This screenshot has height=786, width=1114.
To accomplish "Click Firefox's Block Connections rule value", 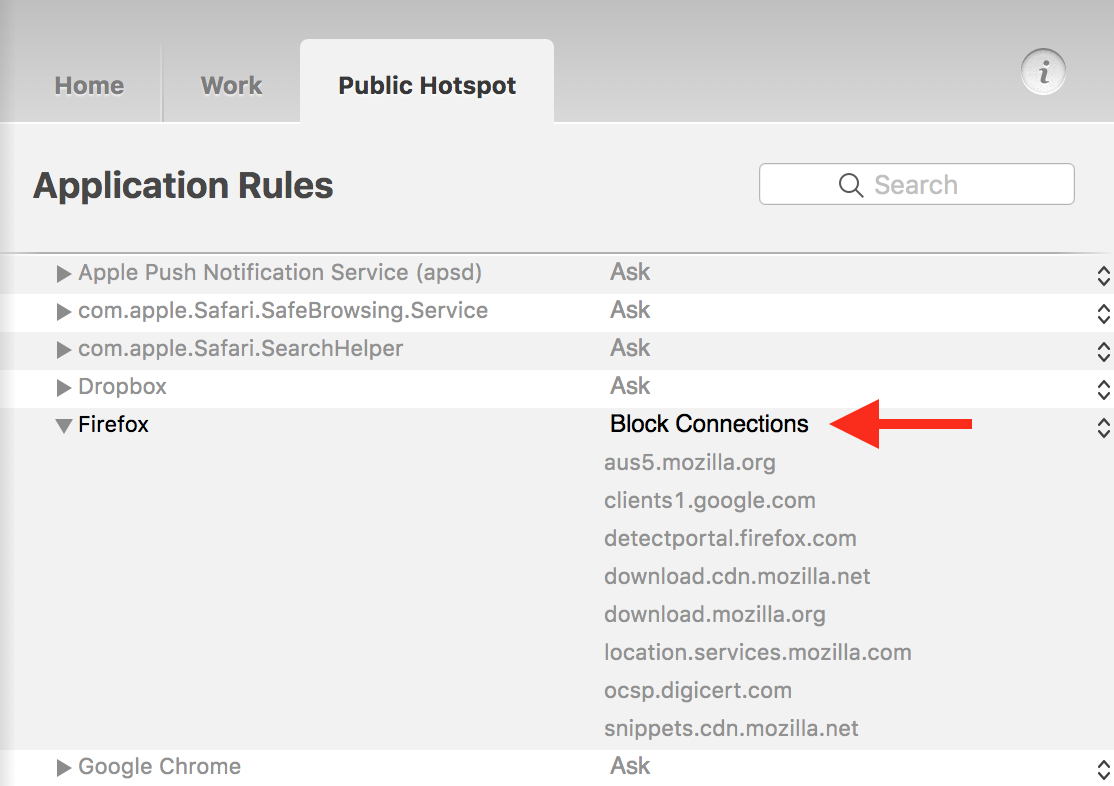I will pos(709,424).
